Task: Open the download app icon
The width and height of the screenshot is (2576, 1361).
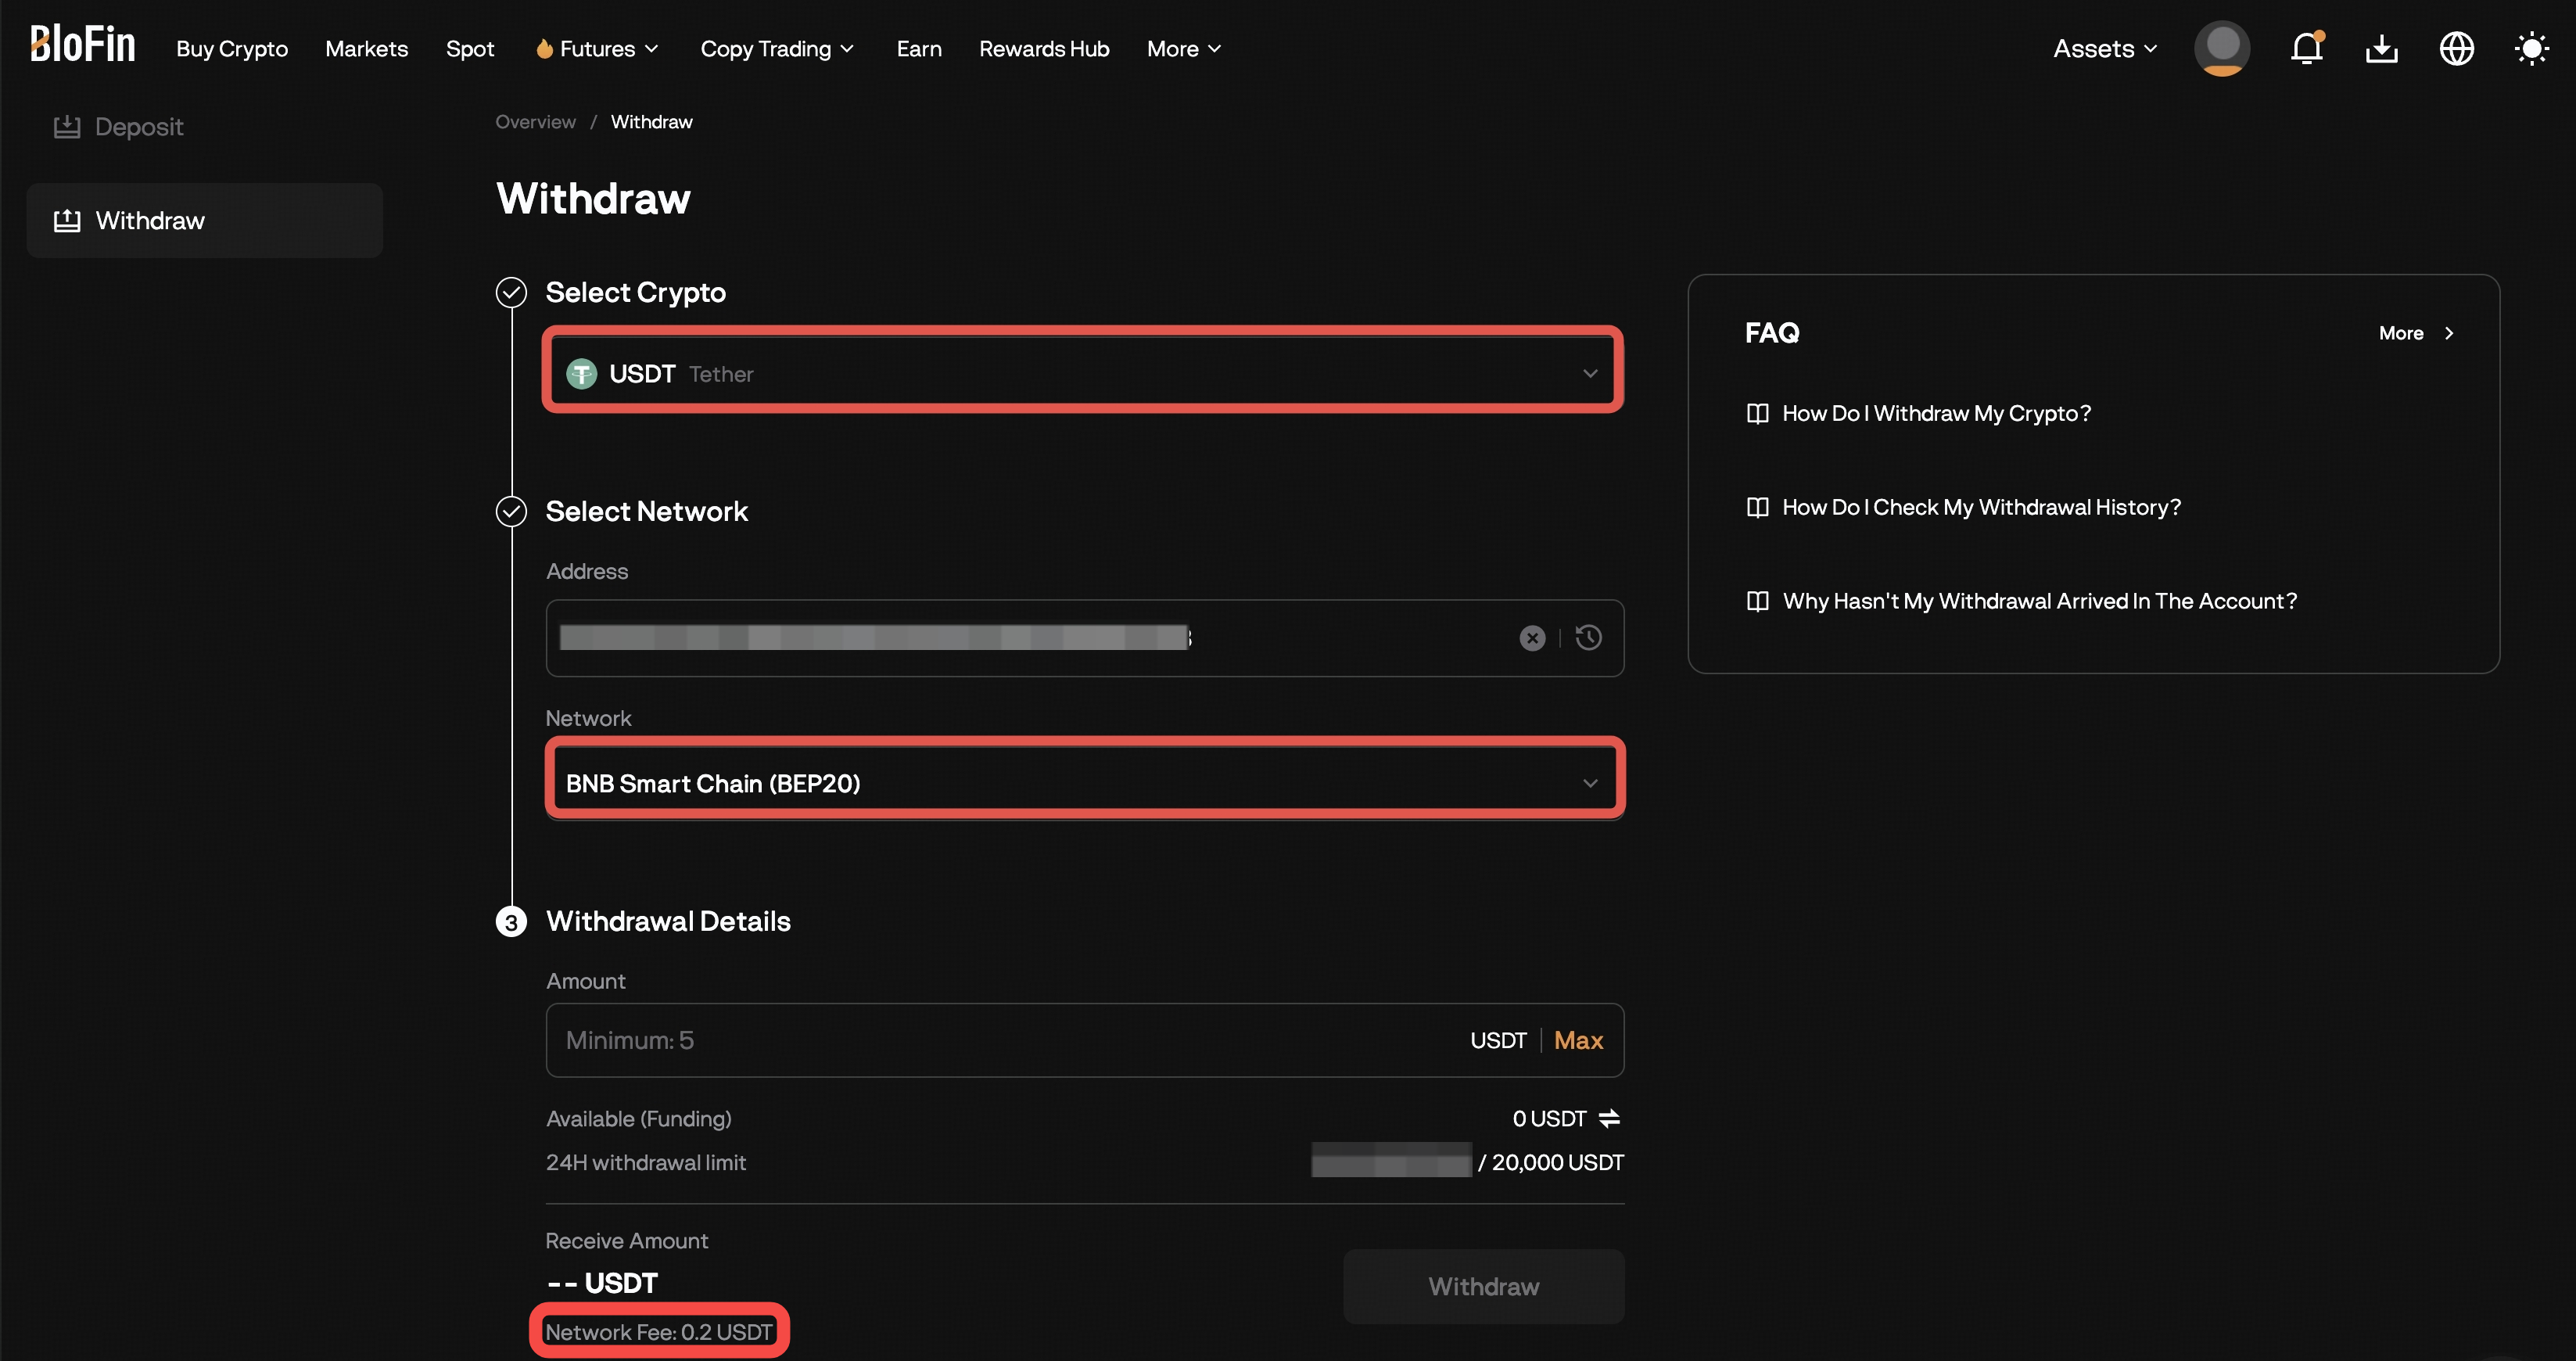Action: click(2381, 48)
